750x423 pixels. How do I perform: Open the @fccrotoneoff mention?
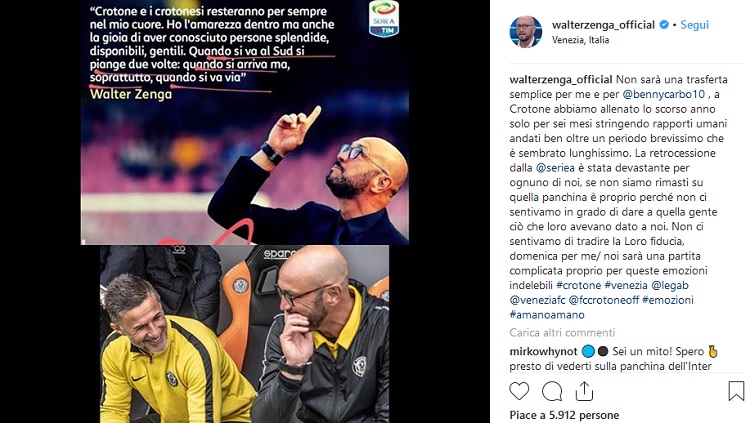(x=604, y=300)
